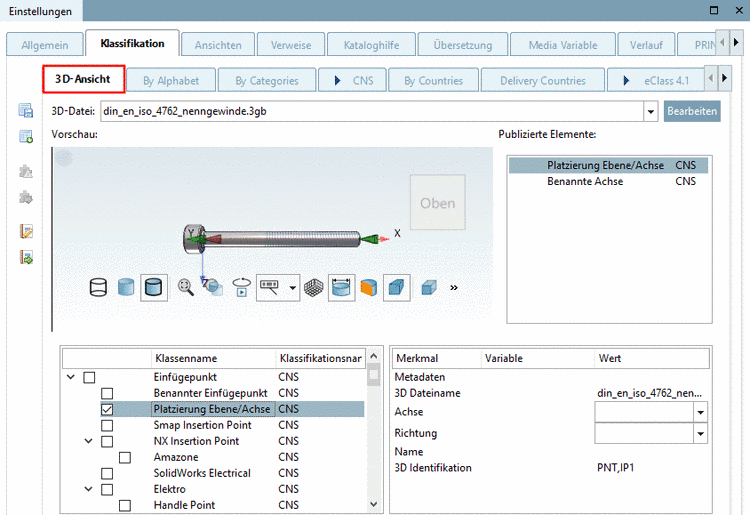Screen dimensions: 750x515
Task: Select the By Alphabet subtab
Action: (x=171, y=80)
